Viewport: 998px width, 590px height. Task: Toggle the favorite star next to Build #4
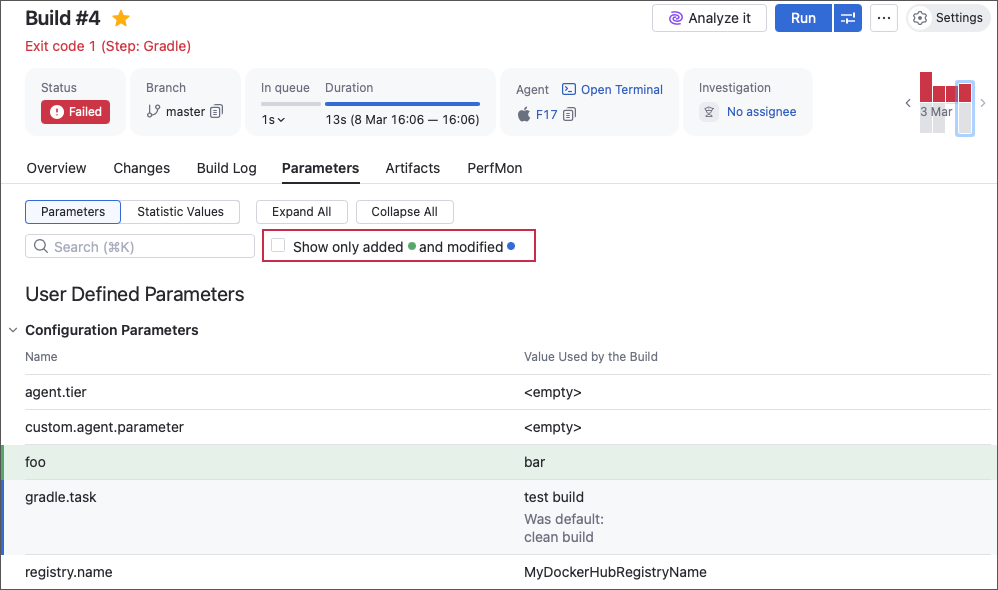(121, 18)
